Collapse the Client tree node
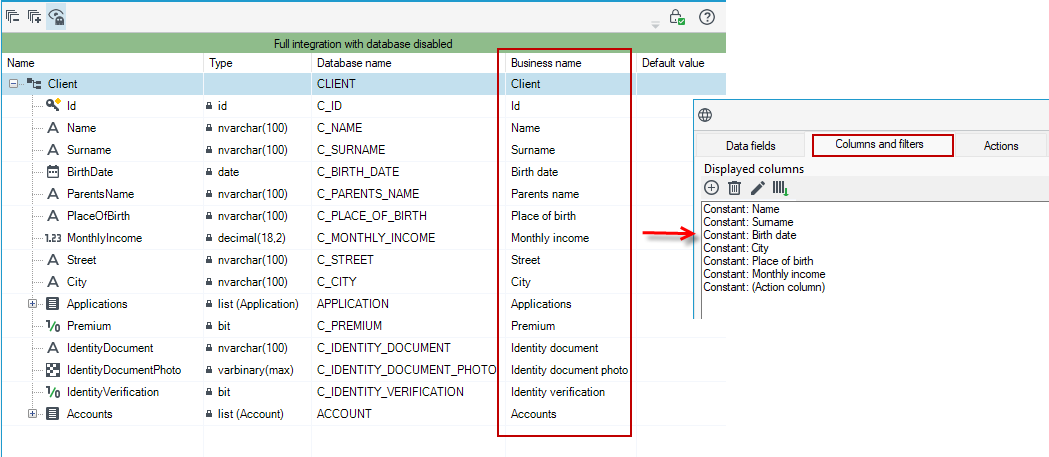 tap(13, 84)
